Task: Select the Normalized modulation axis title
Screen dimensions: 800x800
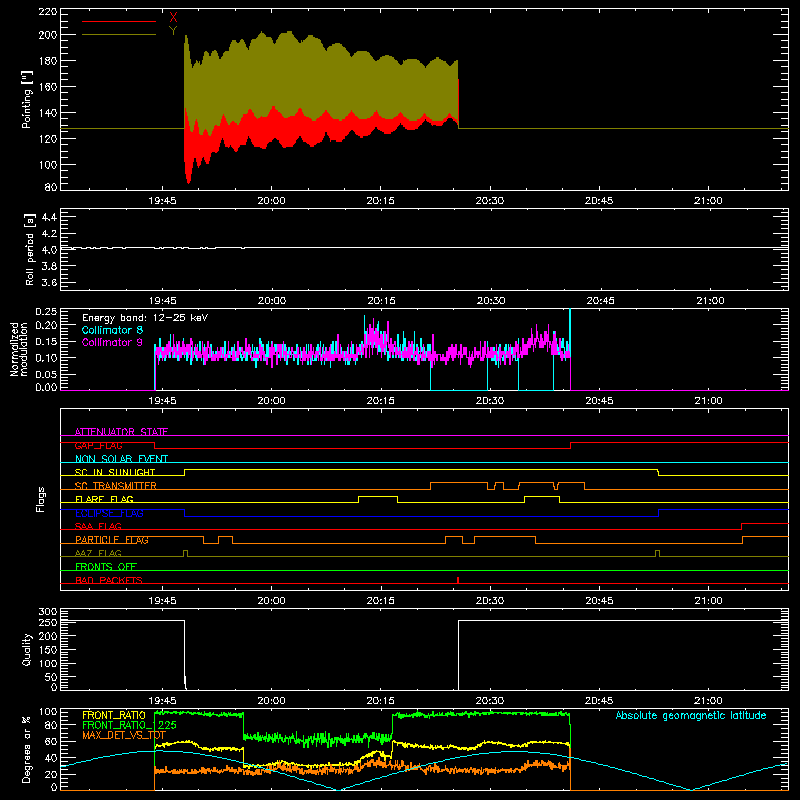Action: tap(19, 349)
